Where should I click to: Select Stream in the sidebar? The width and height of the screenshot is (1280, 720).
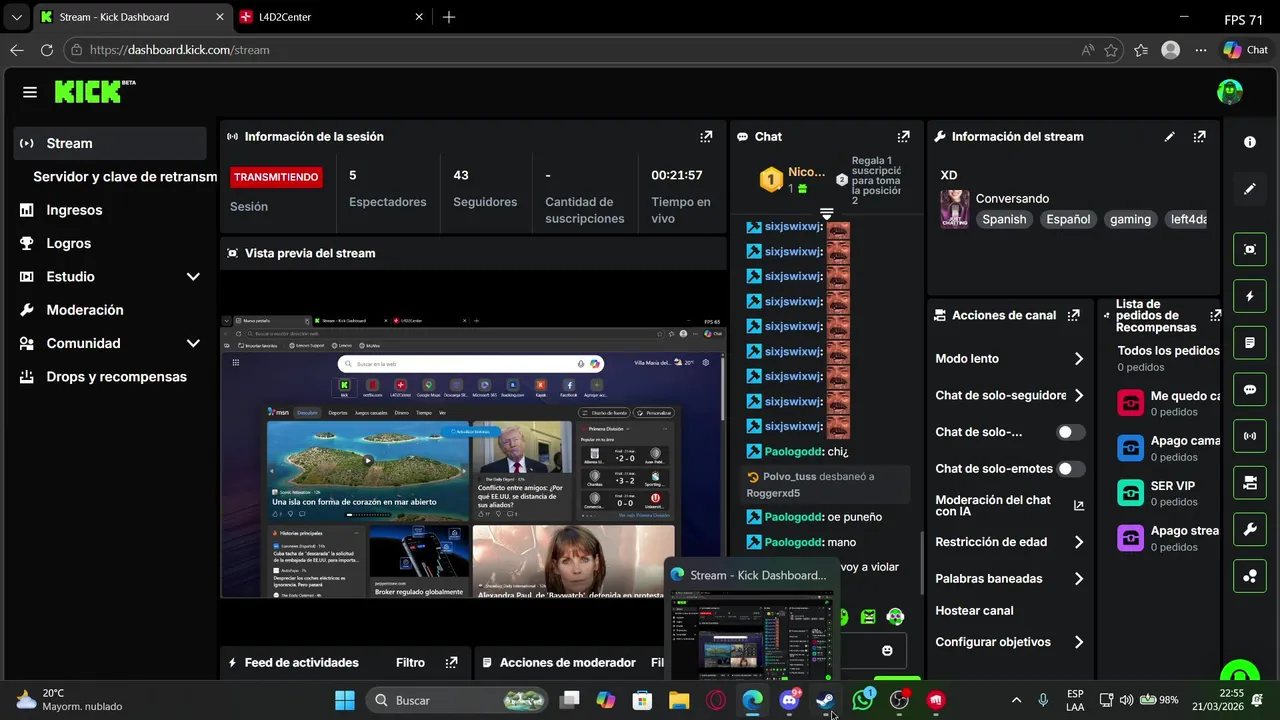(110, 143)
